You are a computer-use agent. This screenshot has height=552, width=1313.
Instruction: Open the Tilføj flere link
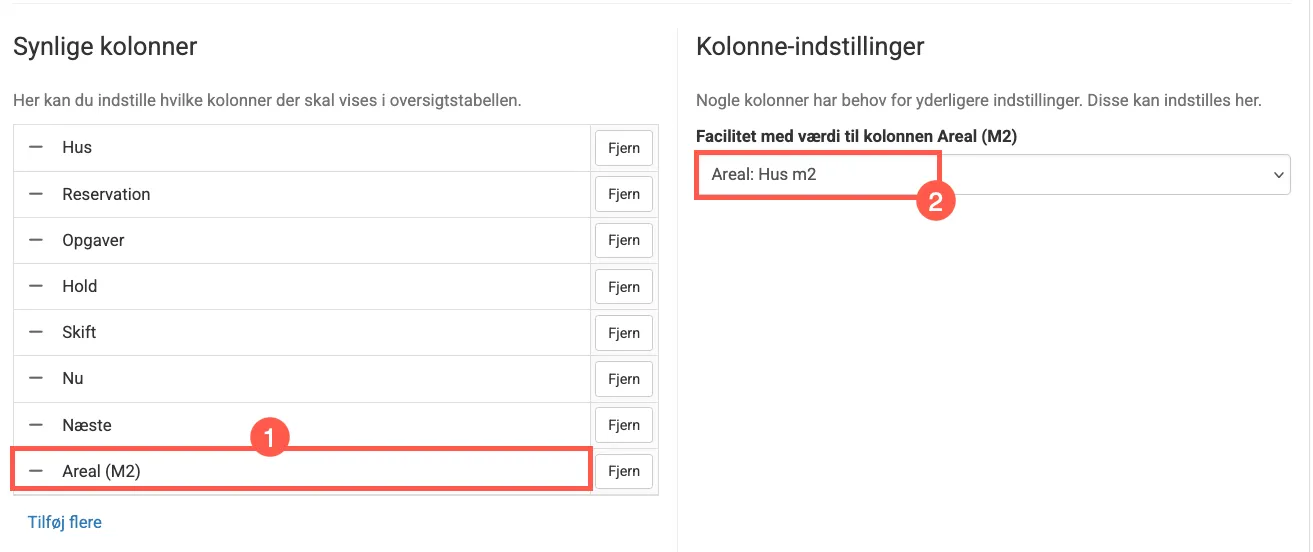pyautogui.click(x=65, y=522)
